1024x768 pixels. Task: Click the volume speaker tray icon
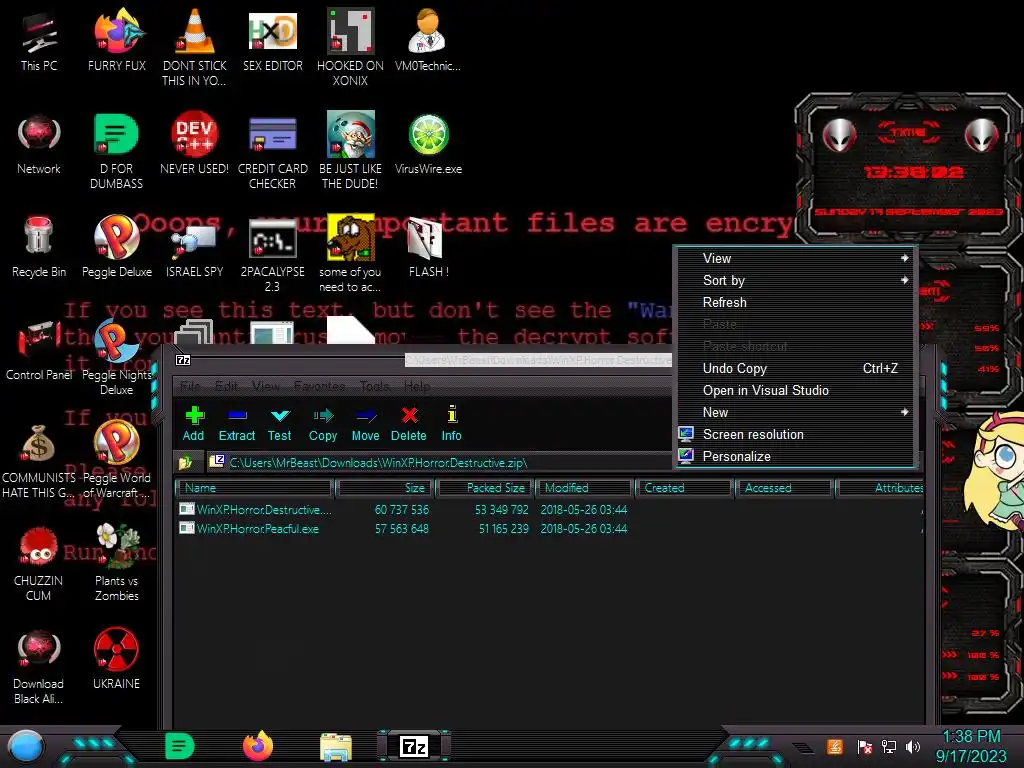[913, 746]
